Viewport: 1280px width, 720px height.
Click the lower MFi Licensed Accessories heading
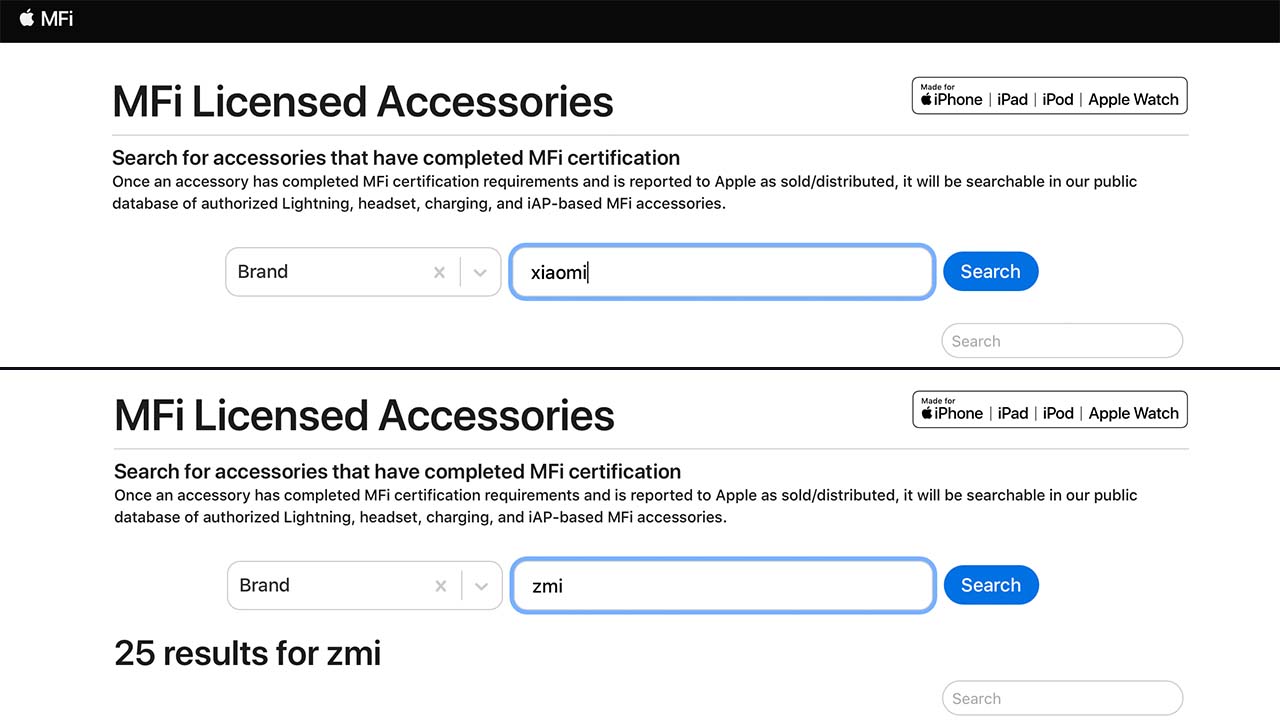point(364,416)
